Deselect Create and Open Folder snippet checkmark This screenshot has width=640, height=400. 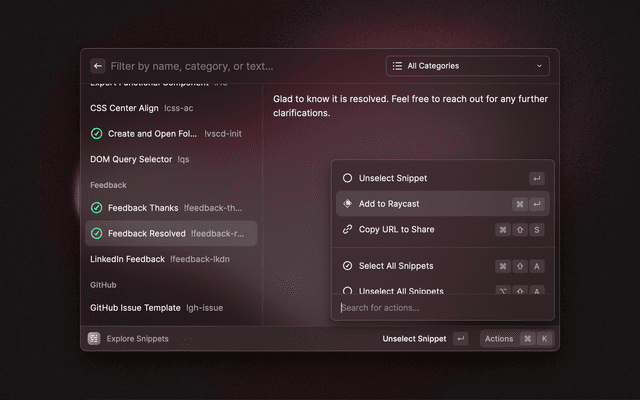97,133
